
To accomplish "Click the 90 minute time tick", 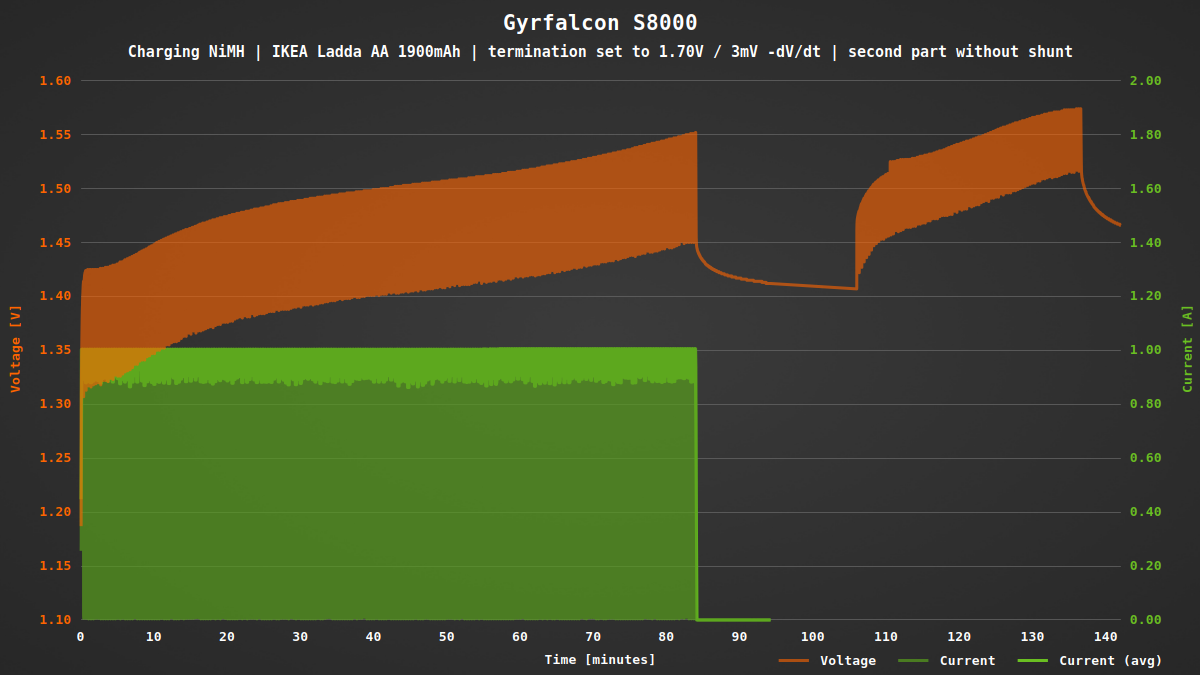I will coord(740,637).
